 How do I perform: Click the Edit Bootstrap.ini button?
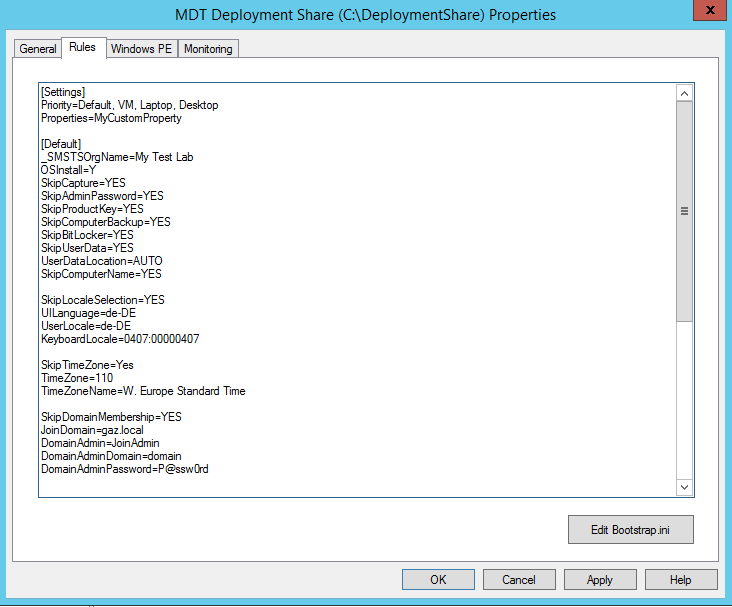(x=629, y=529)
